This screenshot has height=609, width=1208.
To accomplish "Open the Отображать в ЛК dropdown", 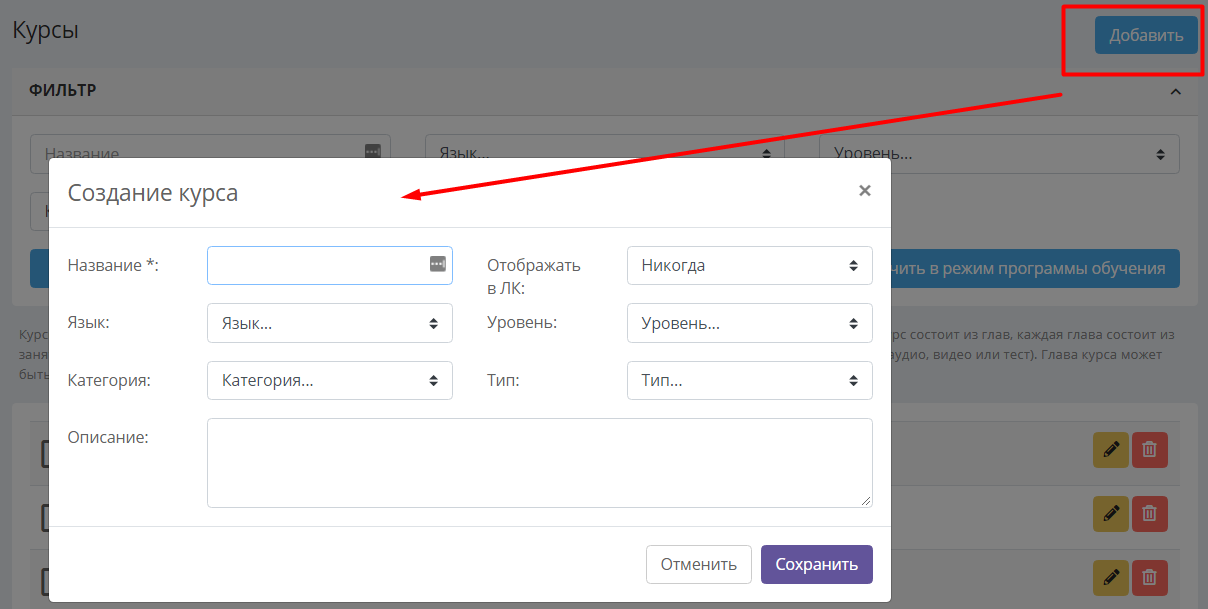I will (x=750, y=265).
